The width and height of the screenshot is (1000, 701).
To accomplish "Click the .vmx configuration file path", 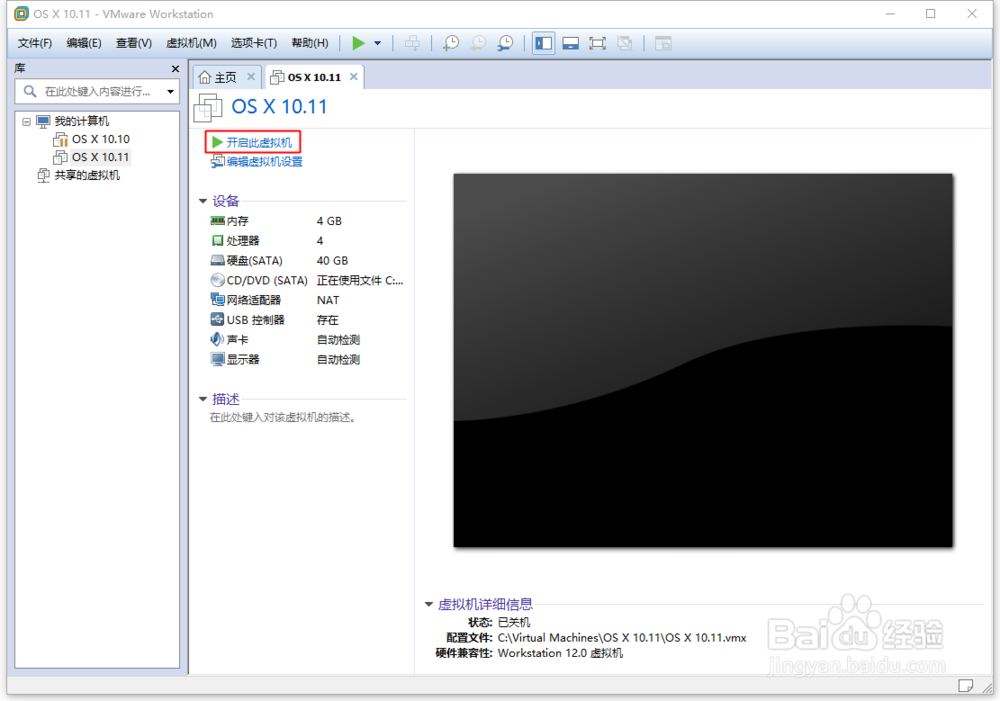I will [x=622, y=637].
